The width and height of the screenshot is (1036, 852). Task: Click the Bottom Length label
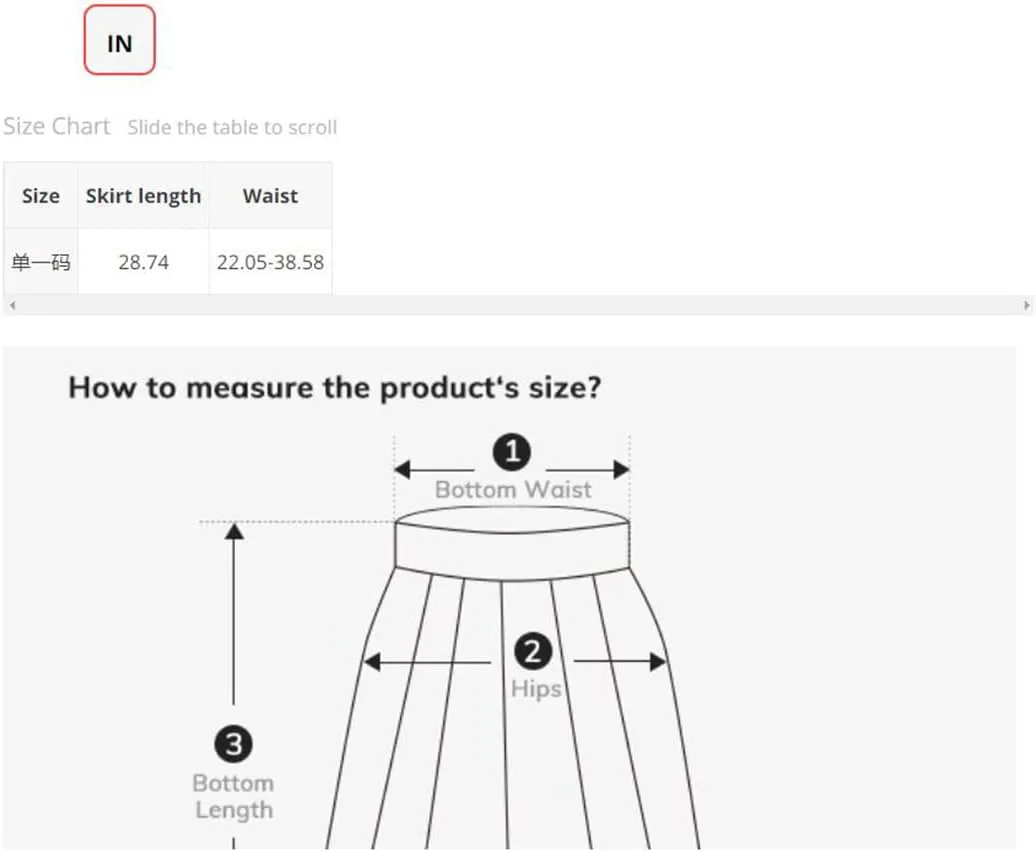(x=233, y=796)
